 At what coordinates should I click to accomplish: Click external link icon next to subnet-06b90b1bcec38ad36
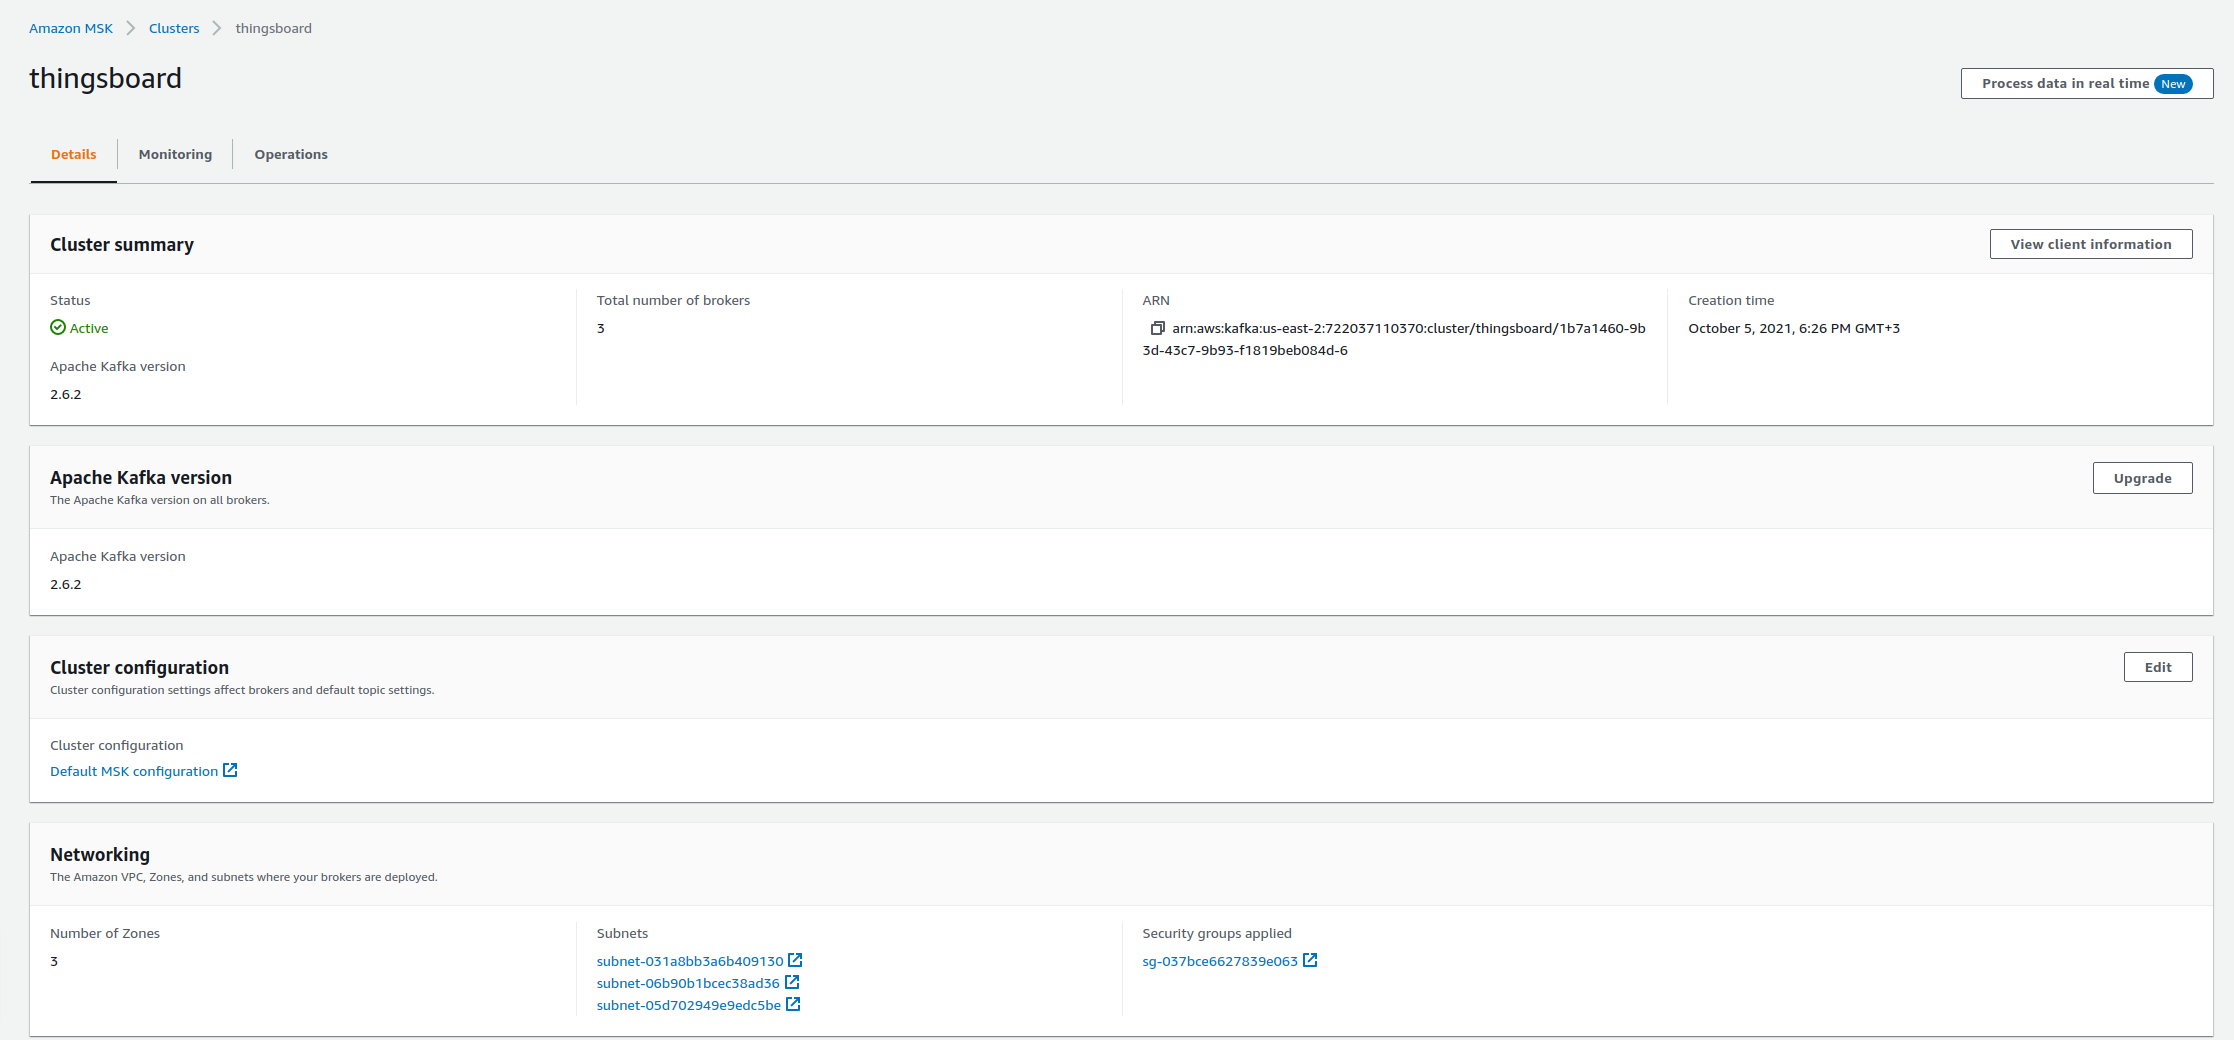click(792, 982)
